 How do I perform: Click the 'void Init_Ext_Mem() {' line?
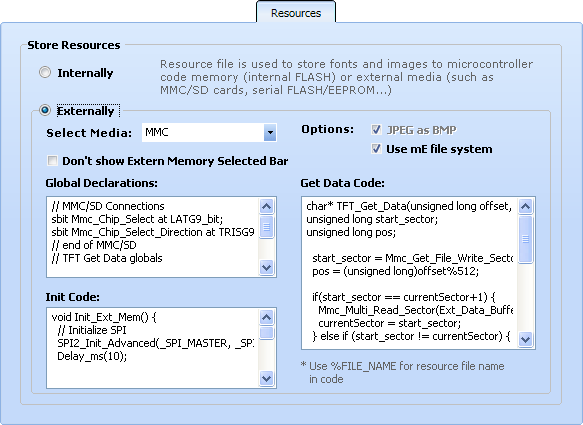point(104,317)
